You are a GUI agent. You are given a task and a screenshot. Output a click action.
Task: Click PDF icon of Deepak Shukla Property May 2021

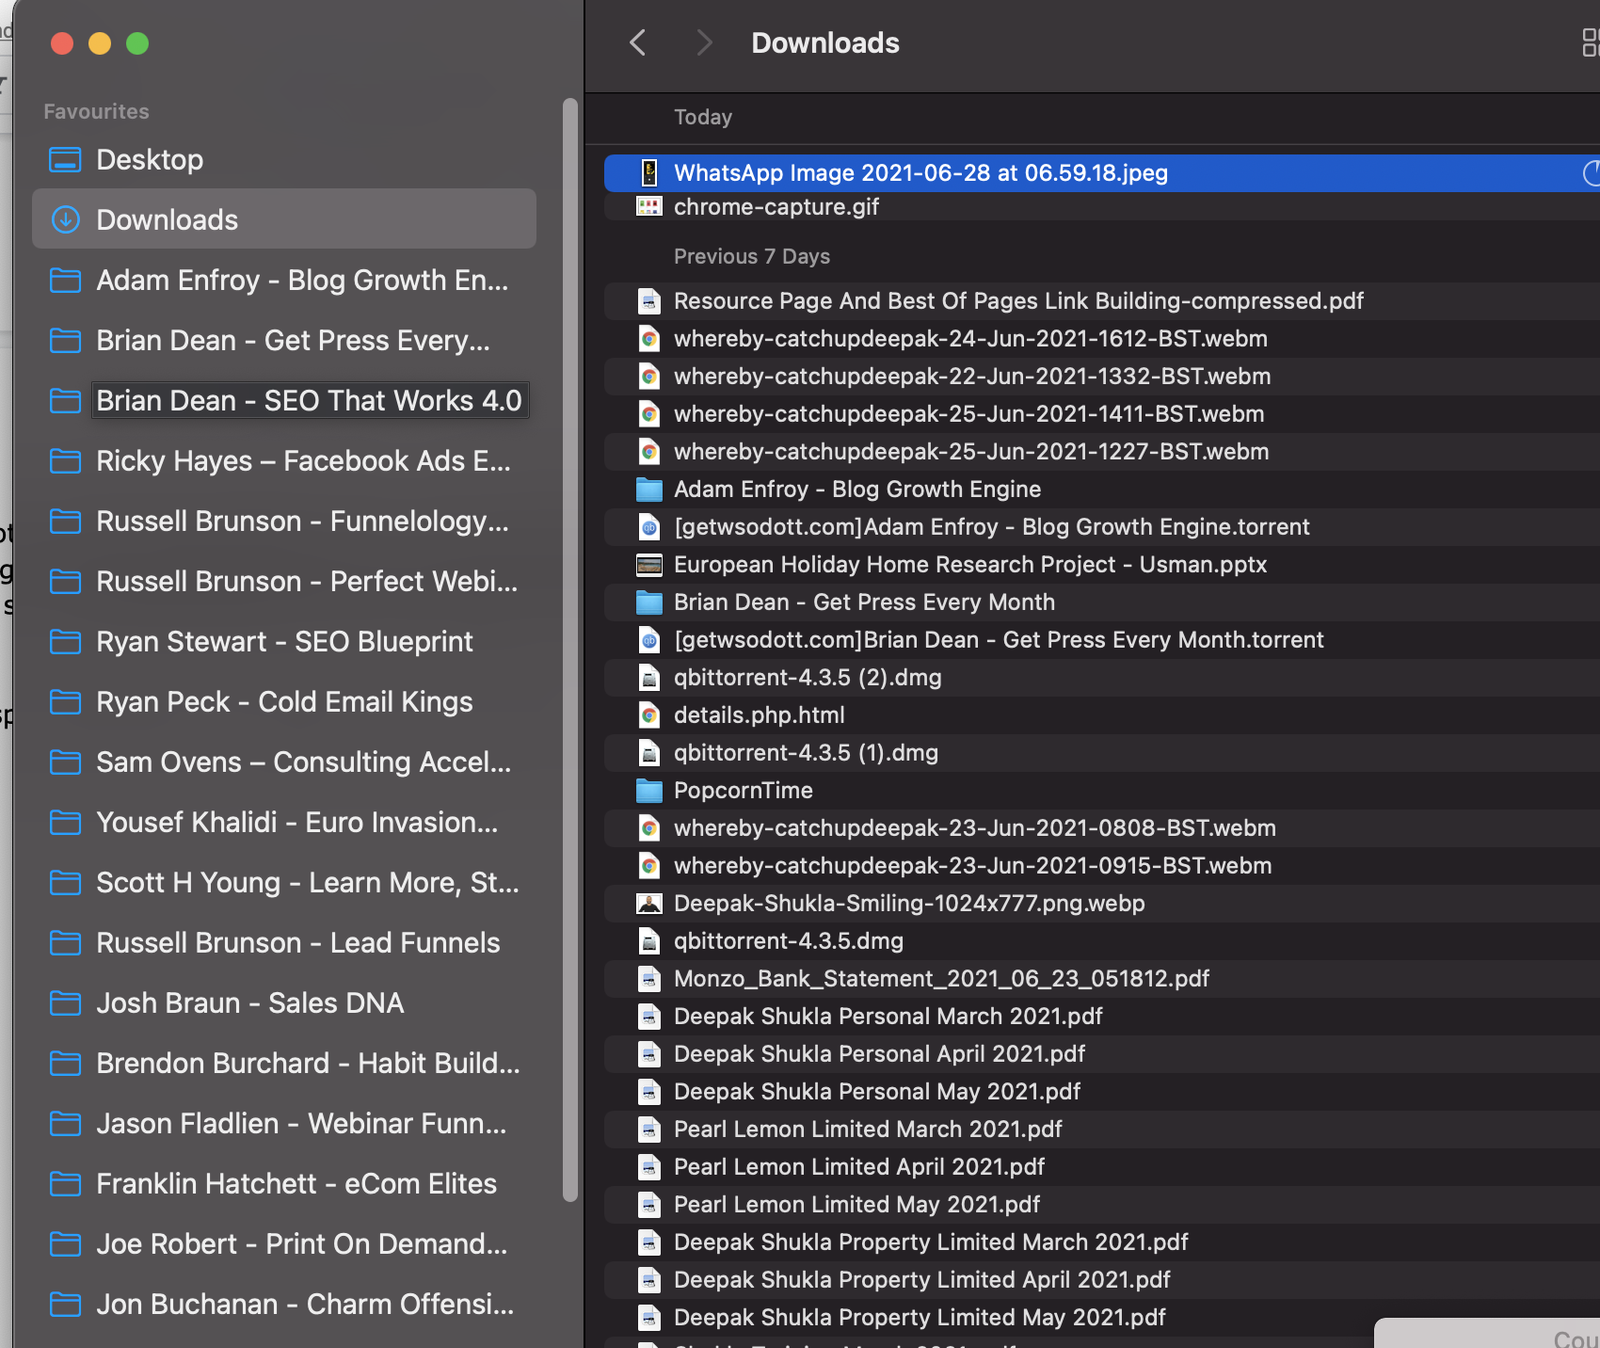649,1318
